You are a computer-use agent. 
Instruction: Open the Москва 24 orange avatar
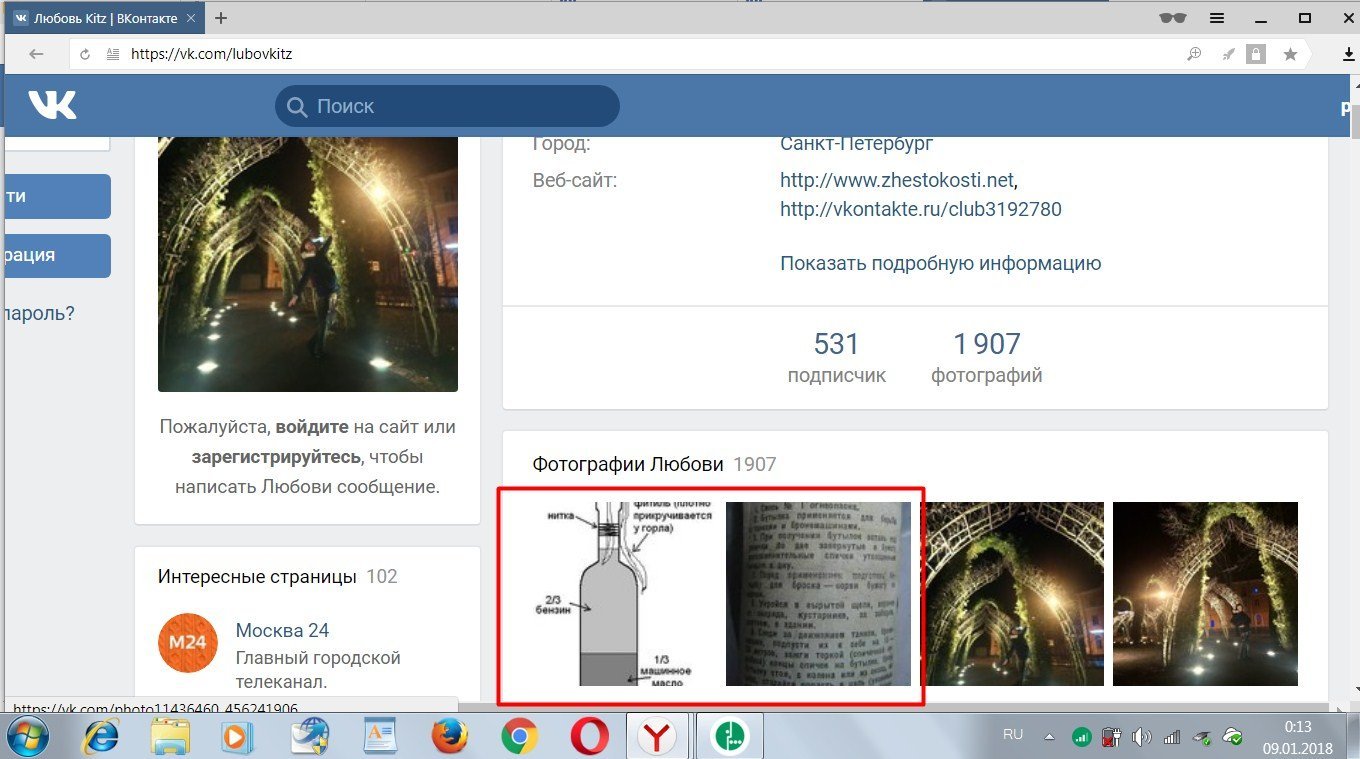pyautogui.click(x=187, y=643)
